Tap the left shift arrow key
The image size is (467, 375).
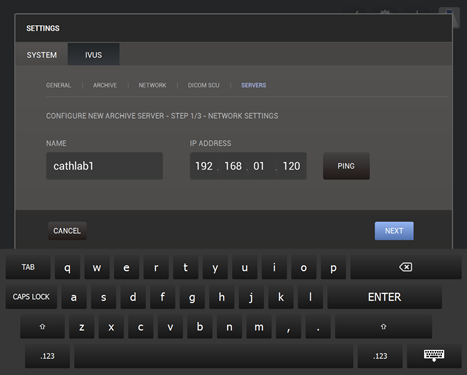tap(42, 327)
